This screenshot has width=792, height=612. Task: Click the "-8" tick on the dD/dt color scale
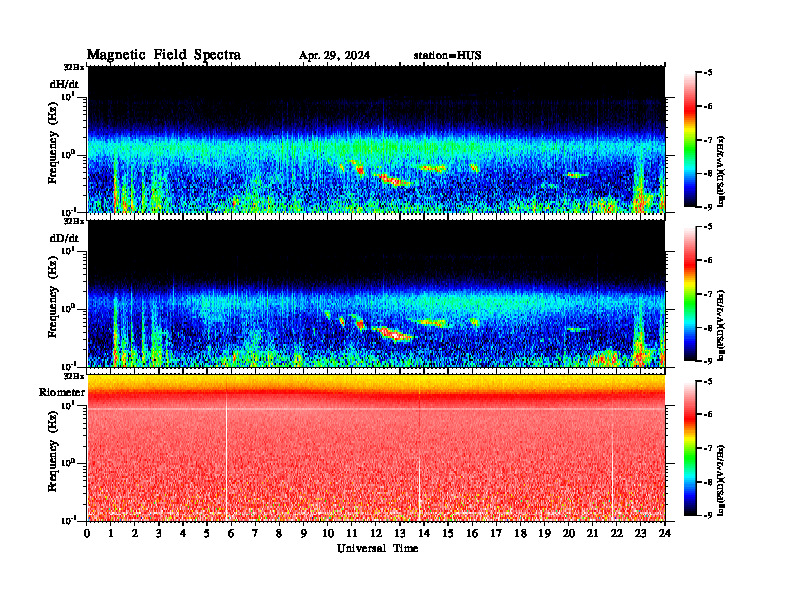click(708, 328)
